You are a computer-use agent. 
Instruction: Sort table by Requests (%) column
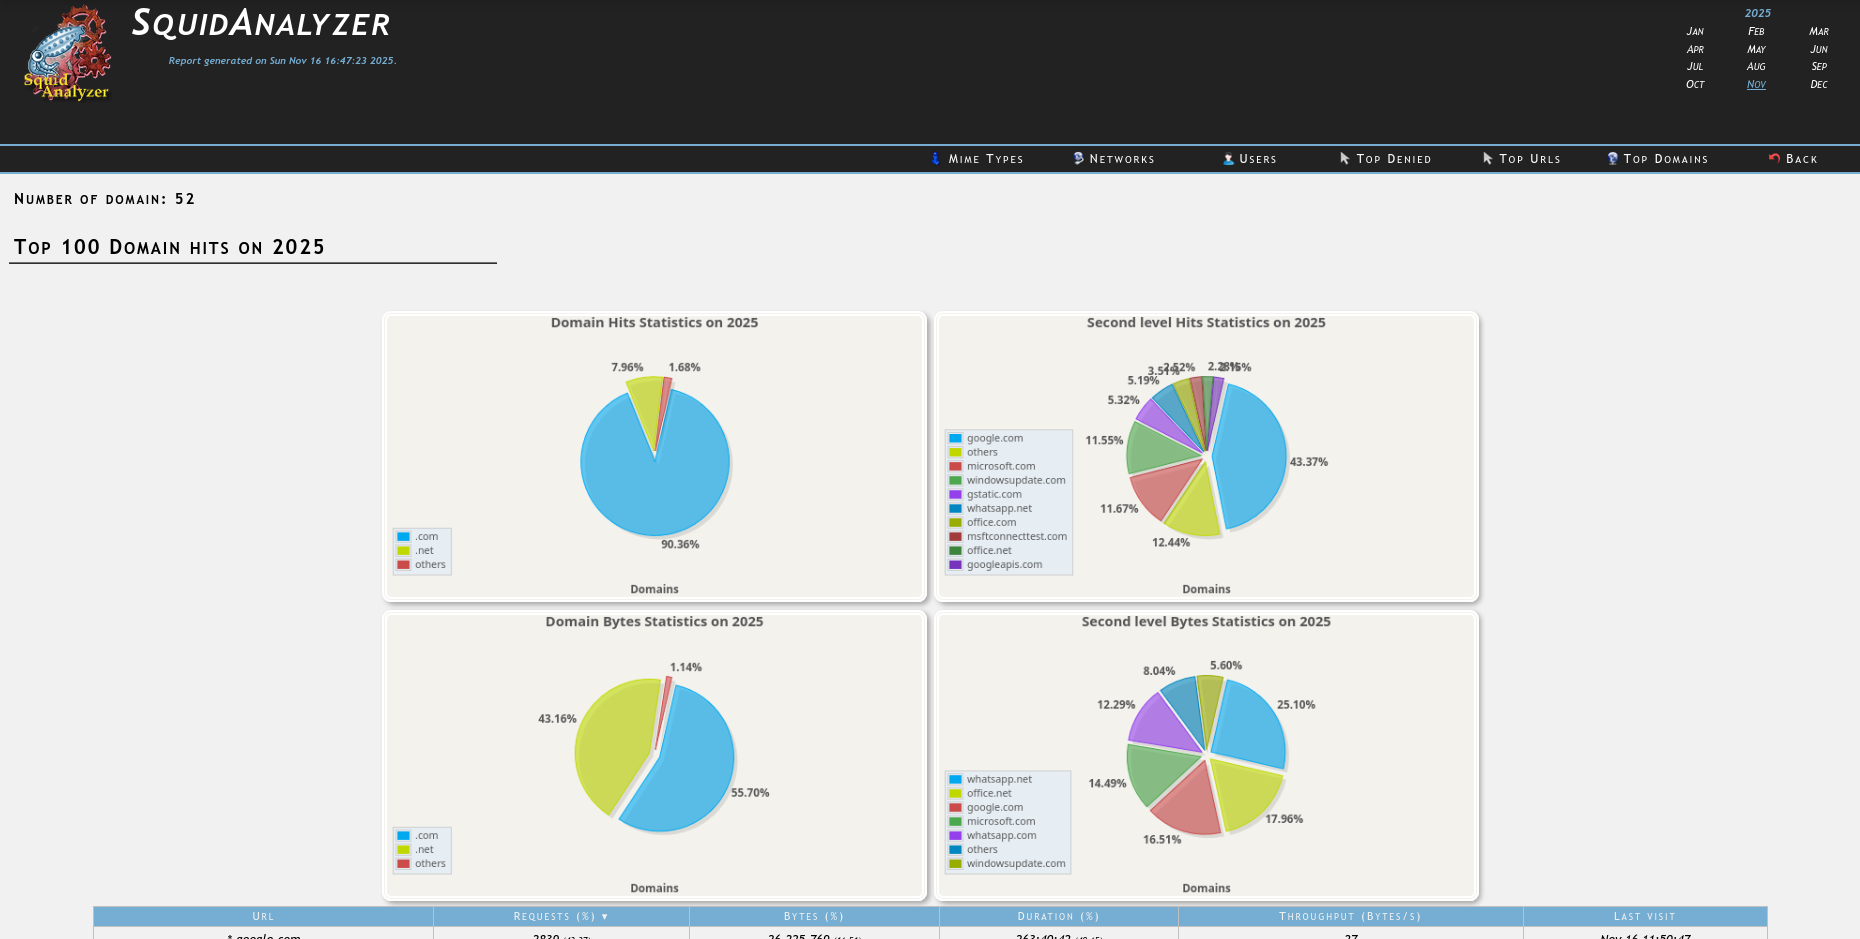(x=561, y=916)
